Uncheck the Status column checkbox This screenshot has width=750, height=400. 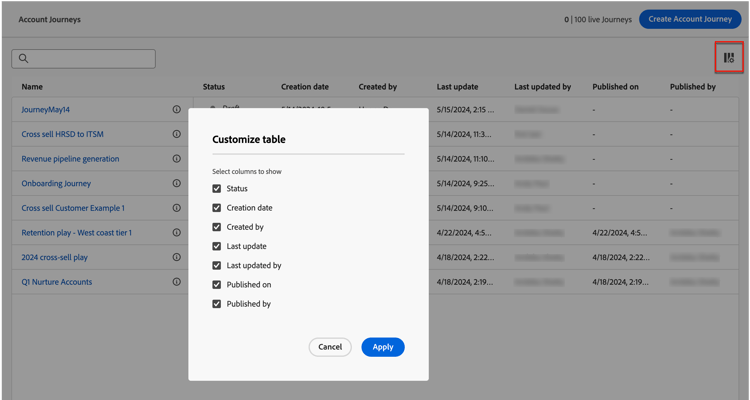217,189
